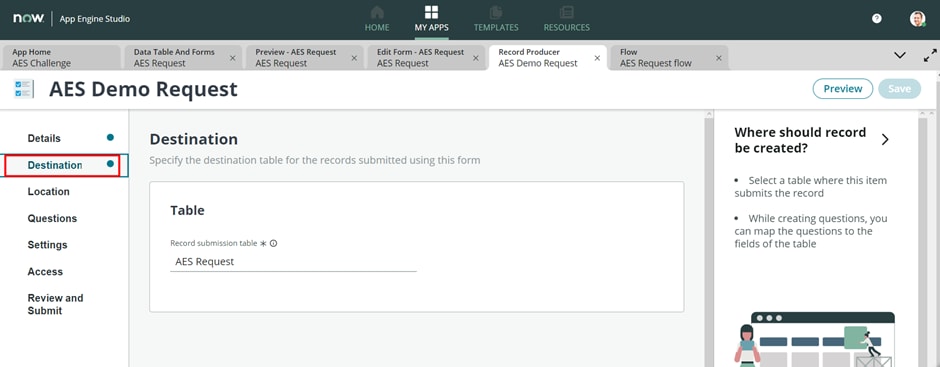
Task: Open the user profile avatar
Action: (917, 19)
